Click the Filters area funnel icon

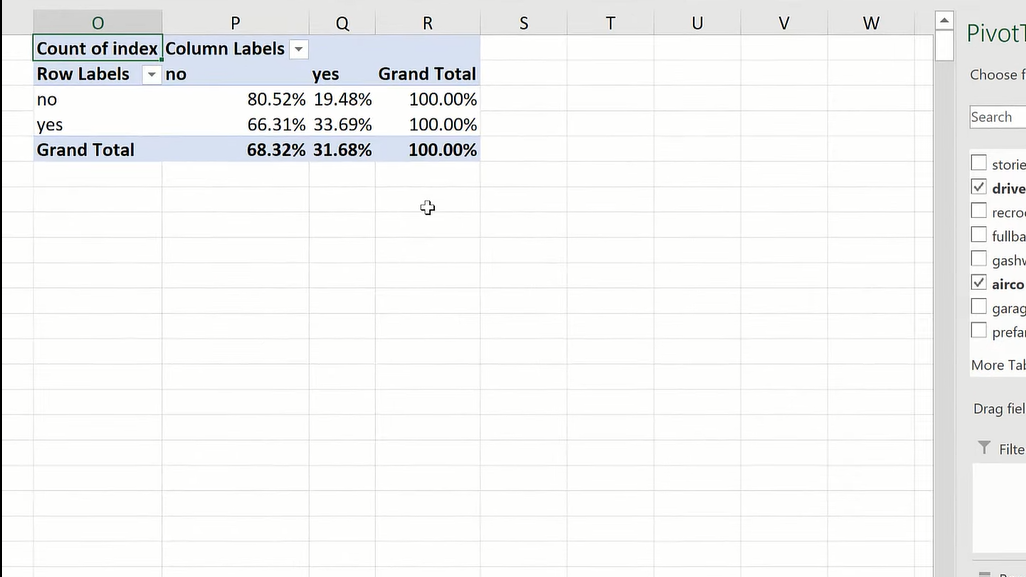[984, 448]
